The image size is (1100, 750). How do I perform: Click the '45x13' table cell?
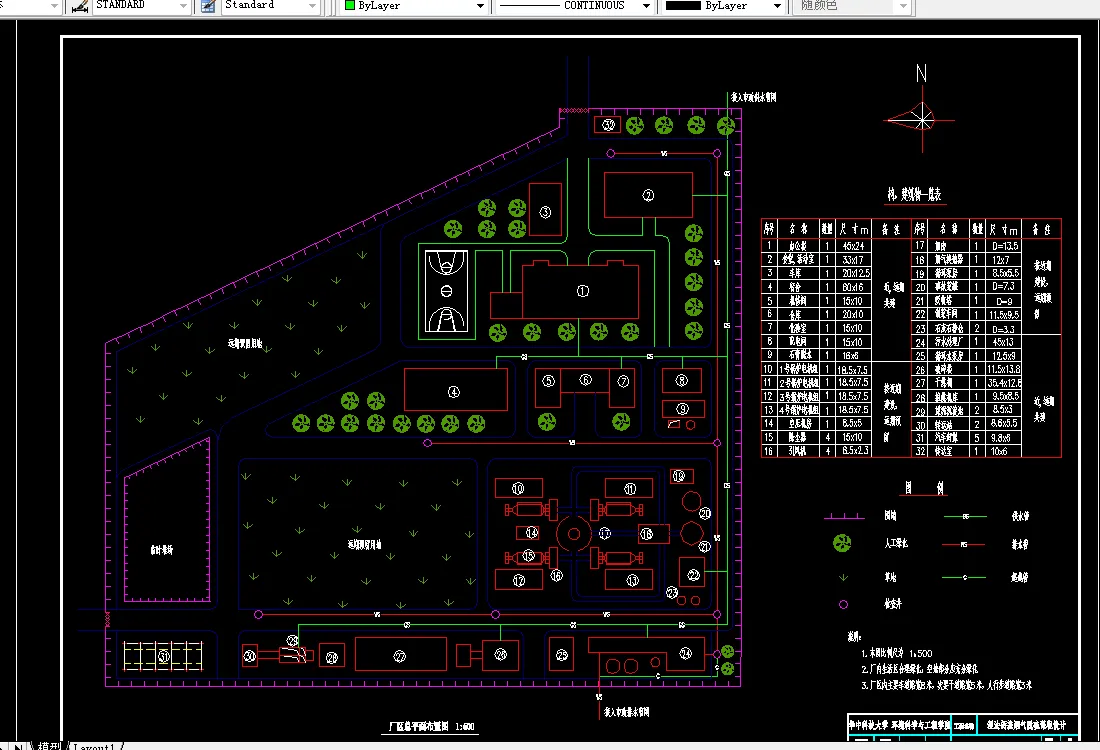[1002, 342]
